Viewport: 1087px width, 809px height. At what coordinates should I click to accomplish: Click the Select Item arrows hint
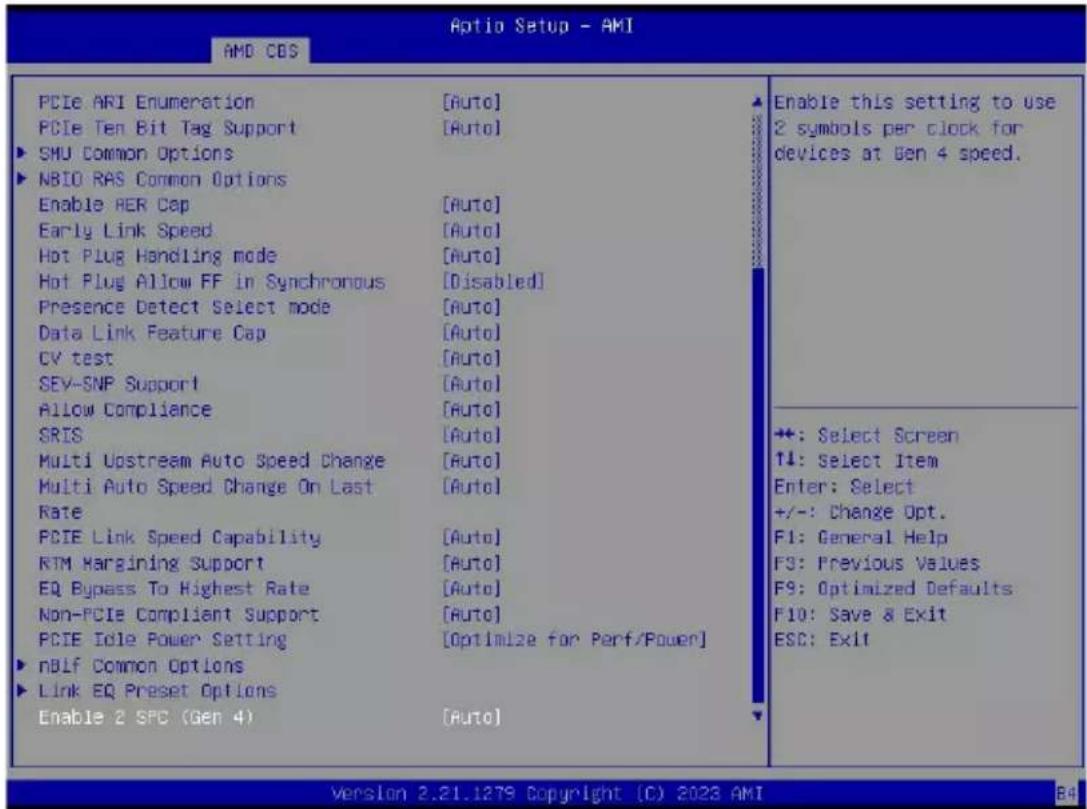(x=855, y=461)
